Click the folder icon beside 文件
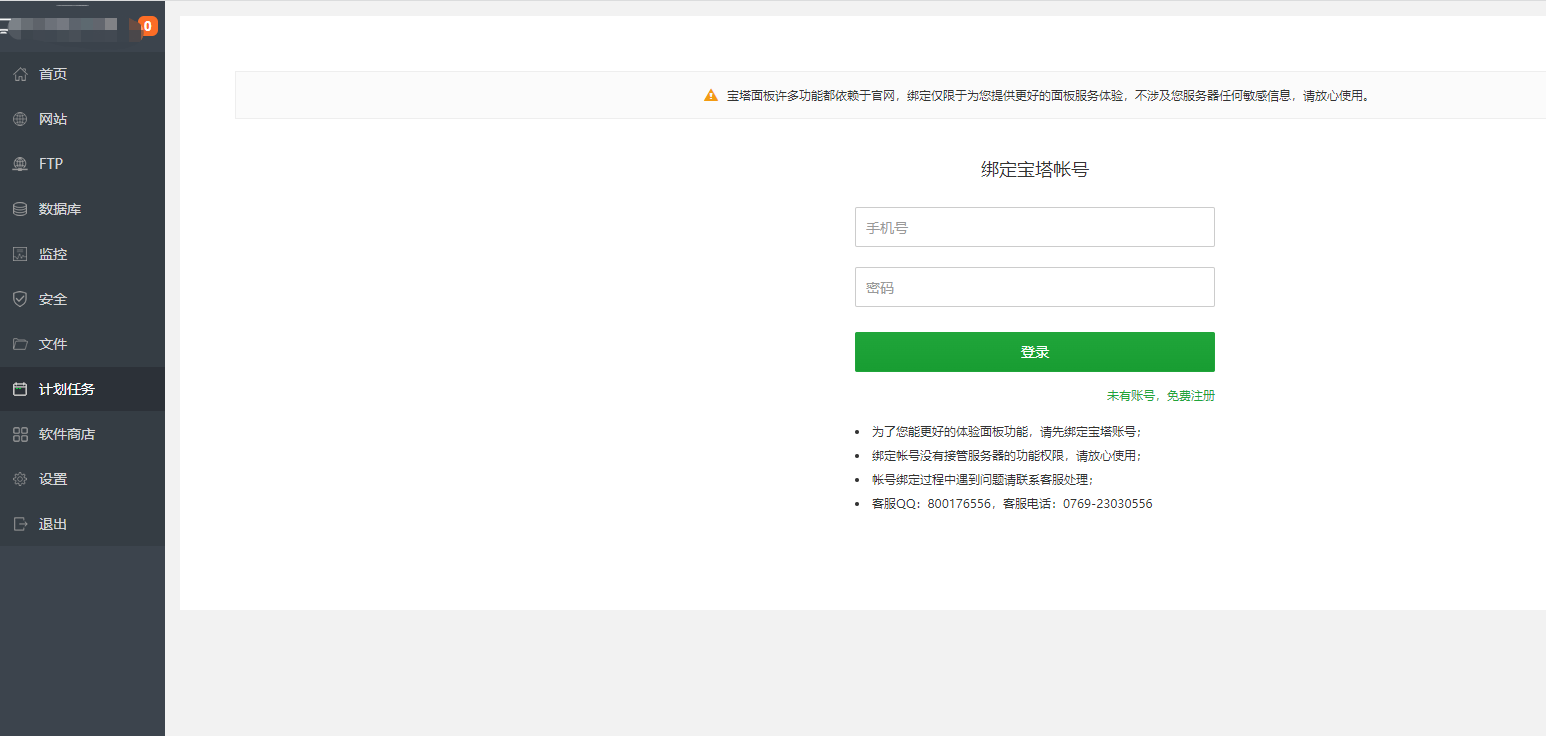Viewport: 1546px width, 736px height. [x=20, y=344]
